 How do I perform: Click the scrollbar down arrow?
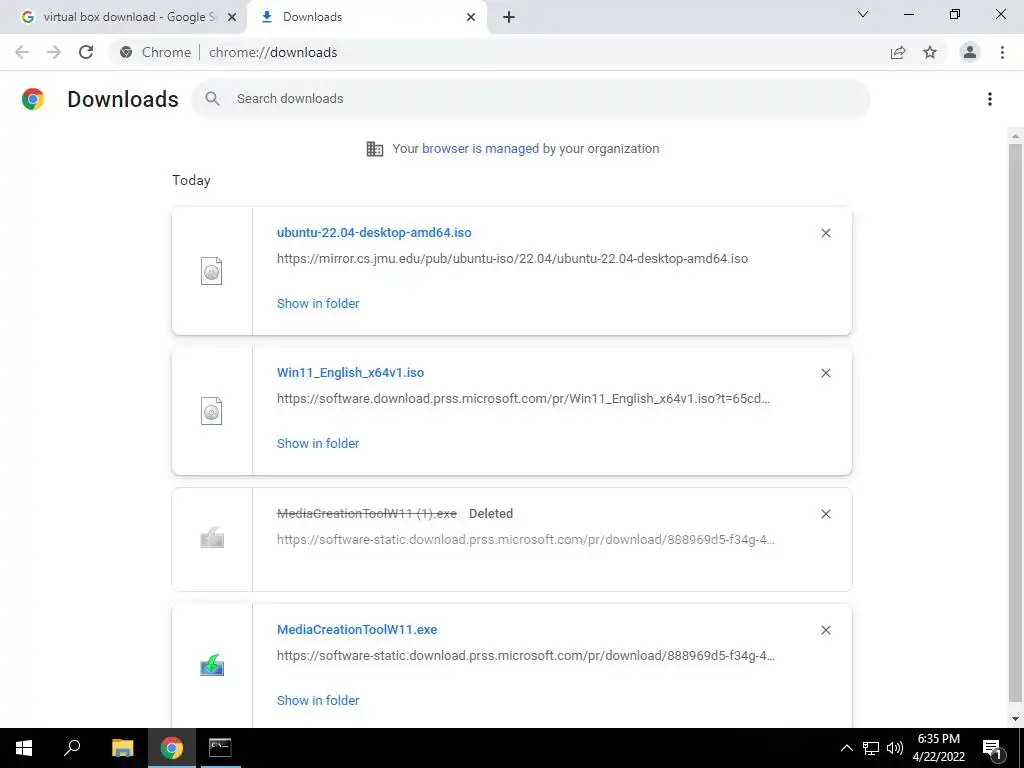(1015, 719)
